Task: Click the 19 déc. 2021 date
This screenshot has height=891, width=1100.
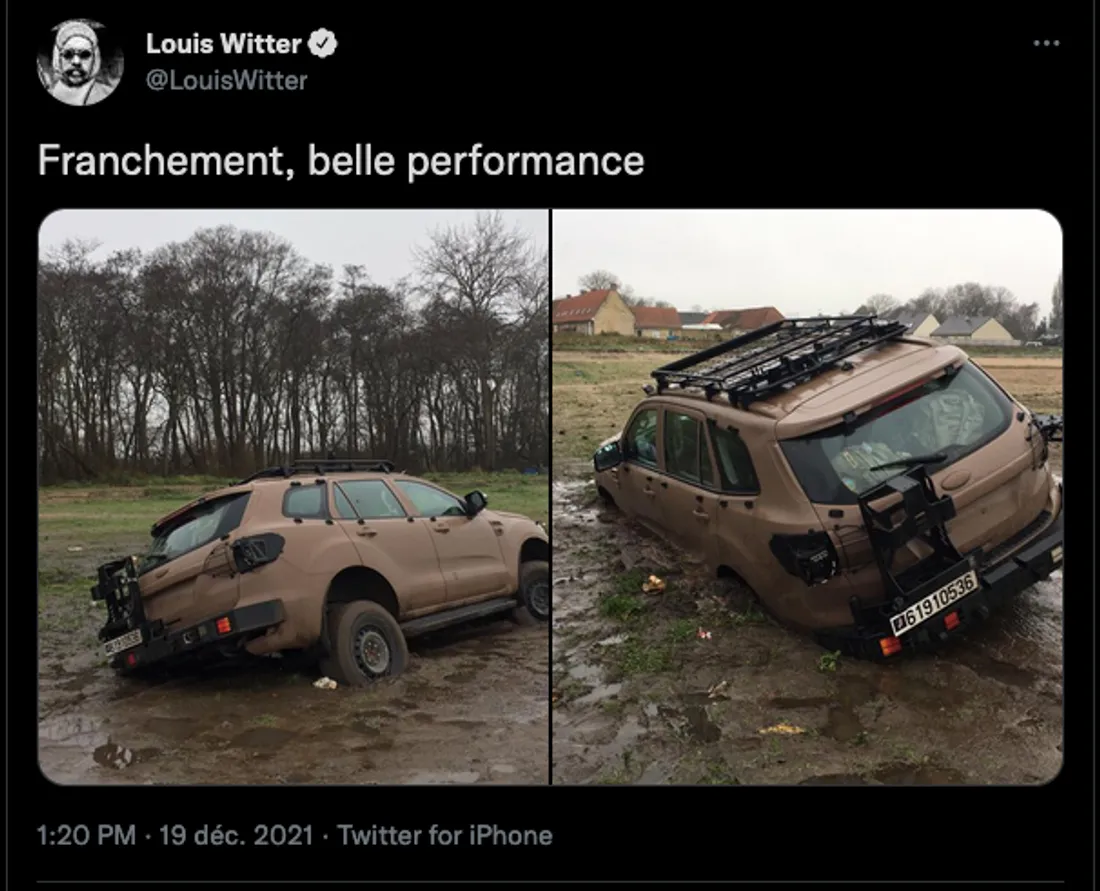Action: (236, 835)
